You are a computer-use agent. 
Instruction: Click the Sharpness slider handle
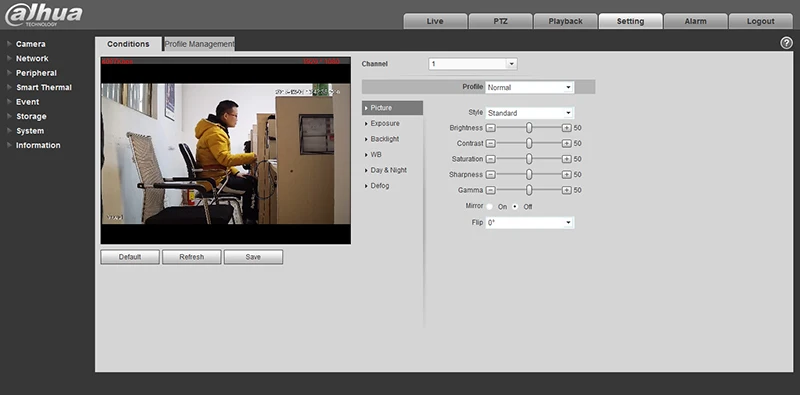click(x=529, y=175)
